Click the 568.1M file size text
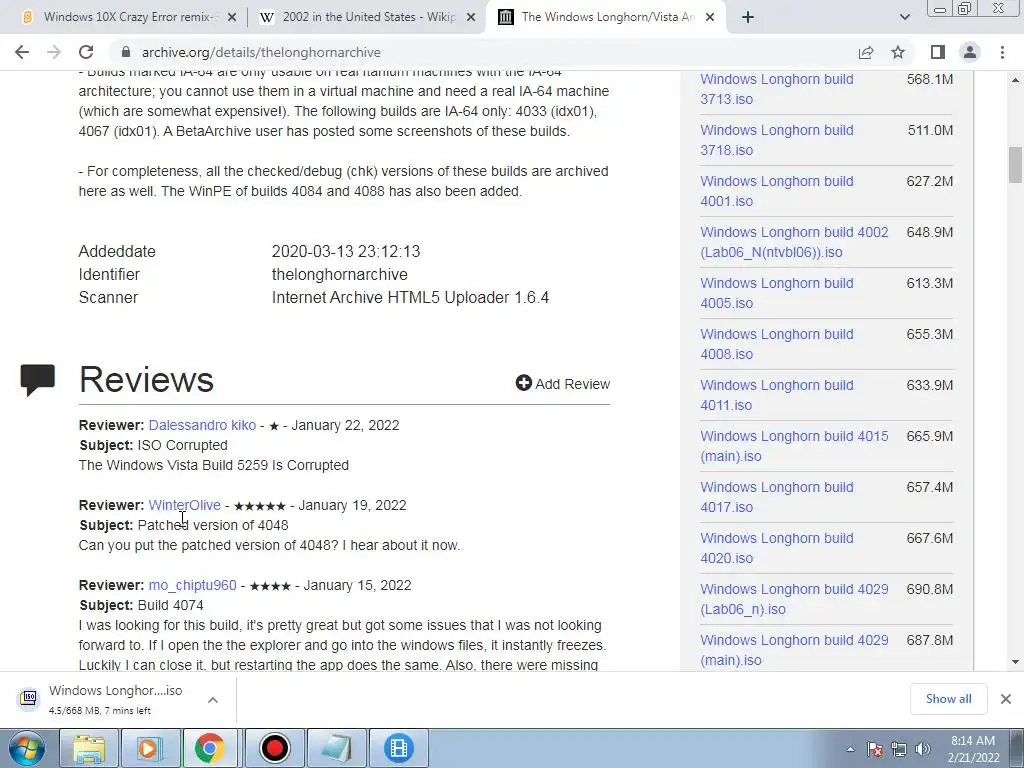Viewport: 1024px width, 768px height. point(929,79)
